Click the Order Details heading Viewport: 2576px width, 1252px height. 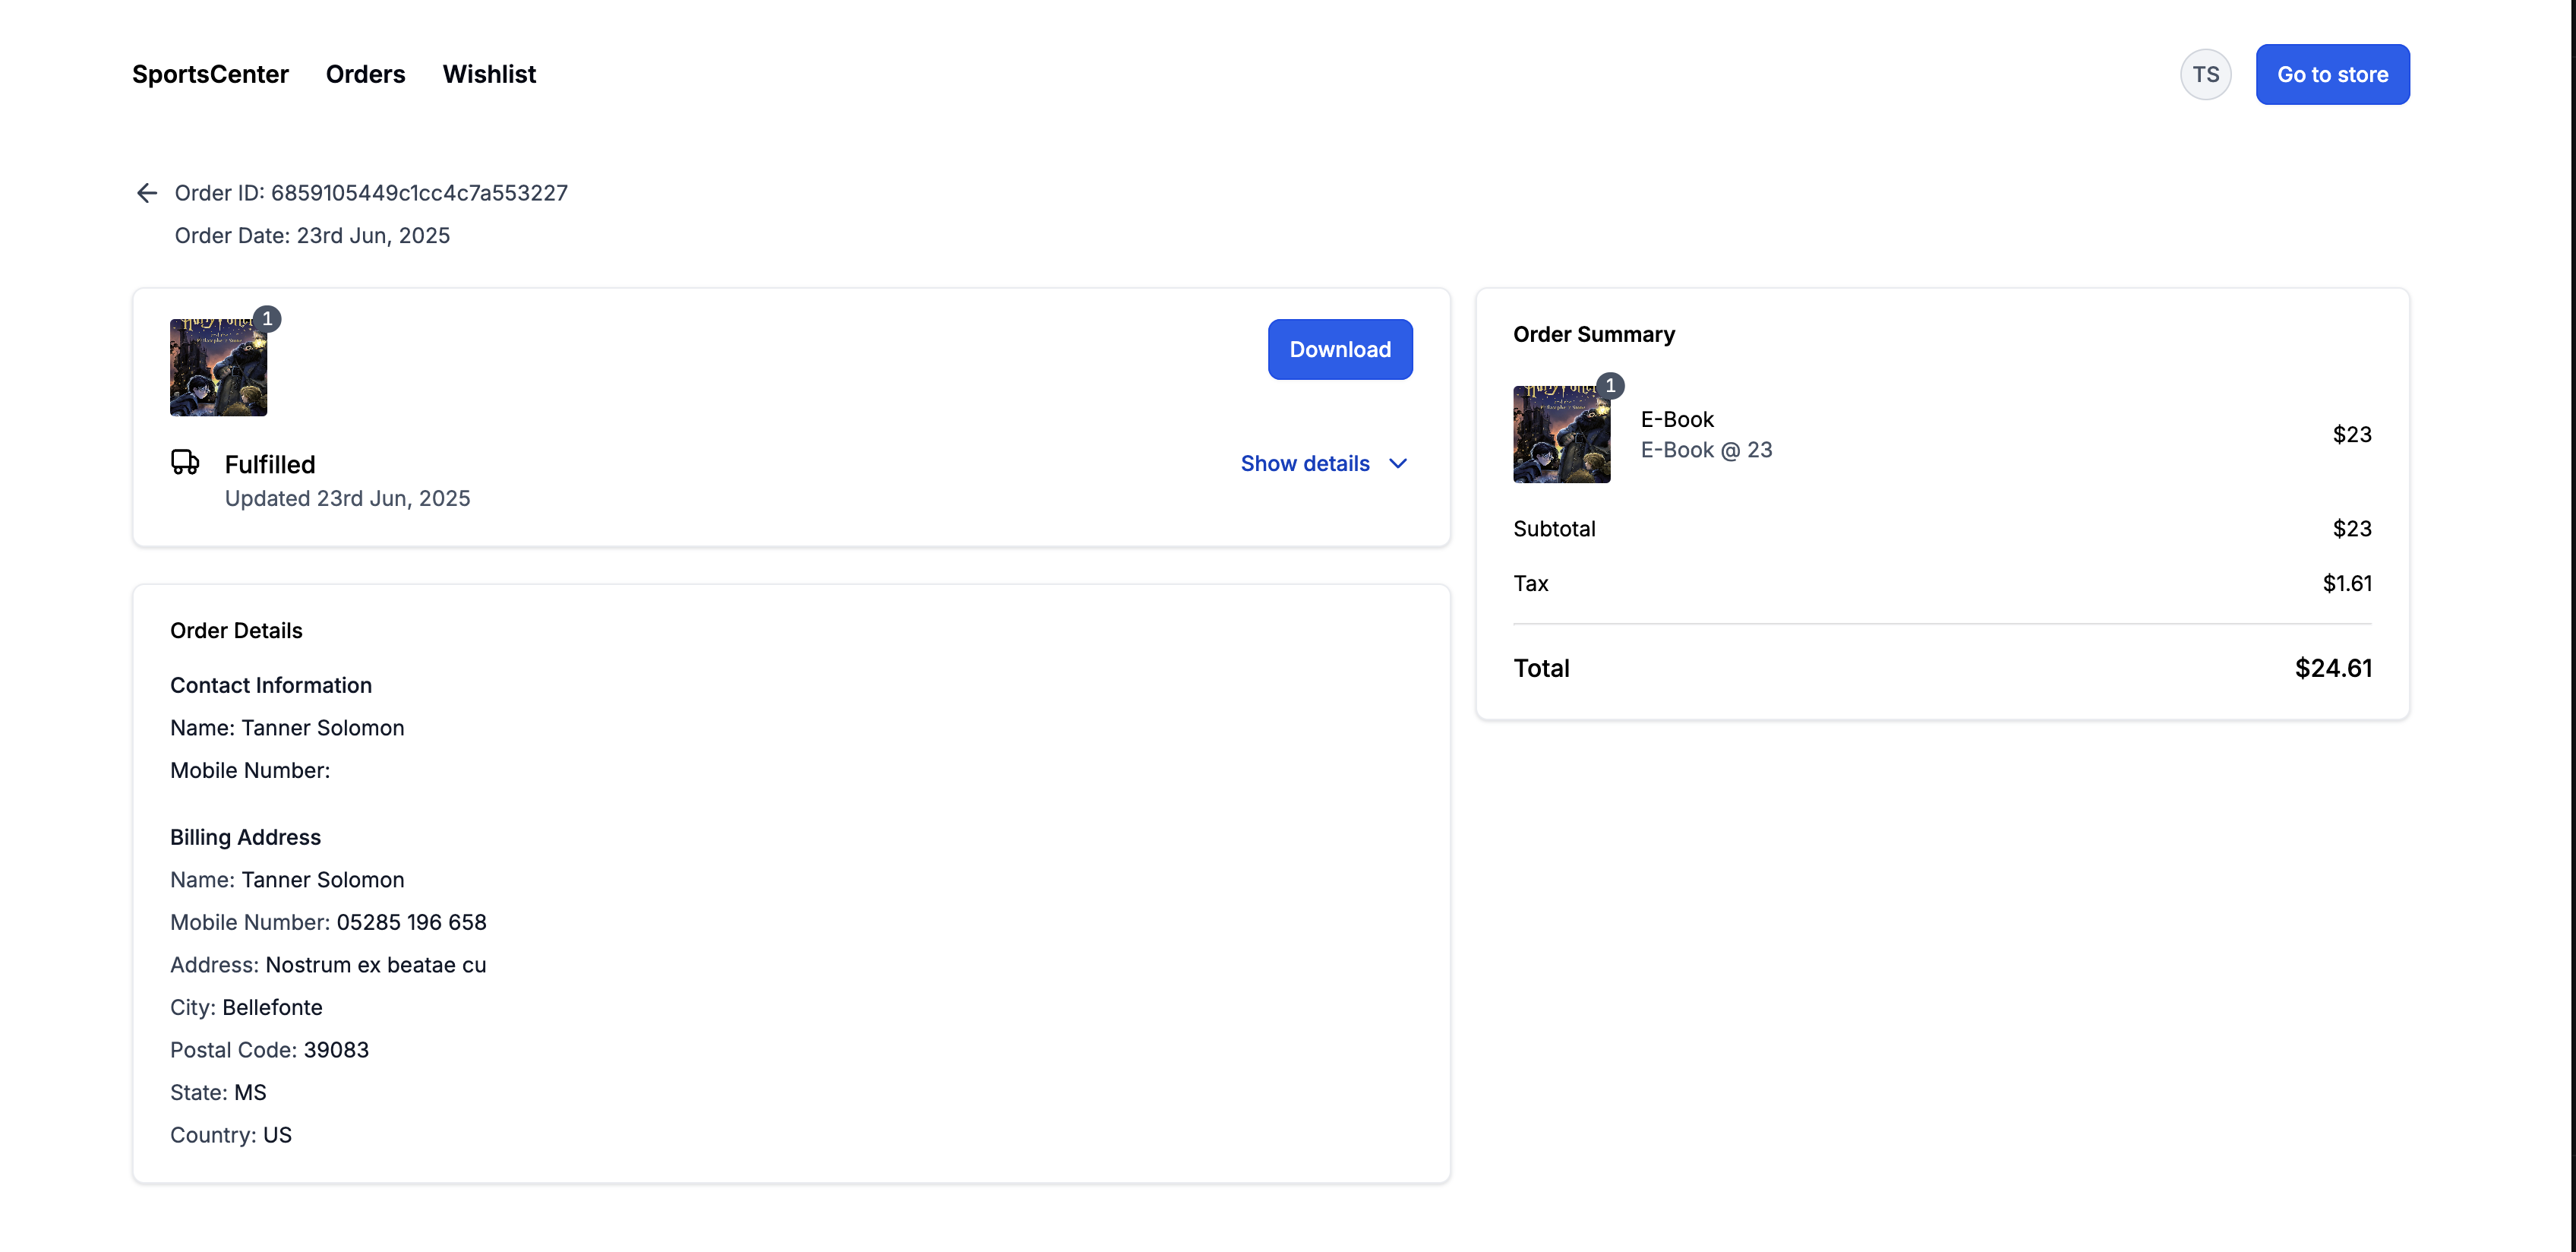point(236,630)
